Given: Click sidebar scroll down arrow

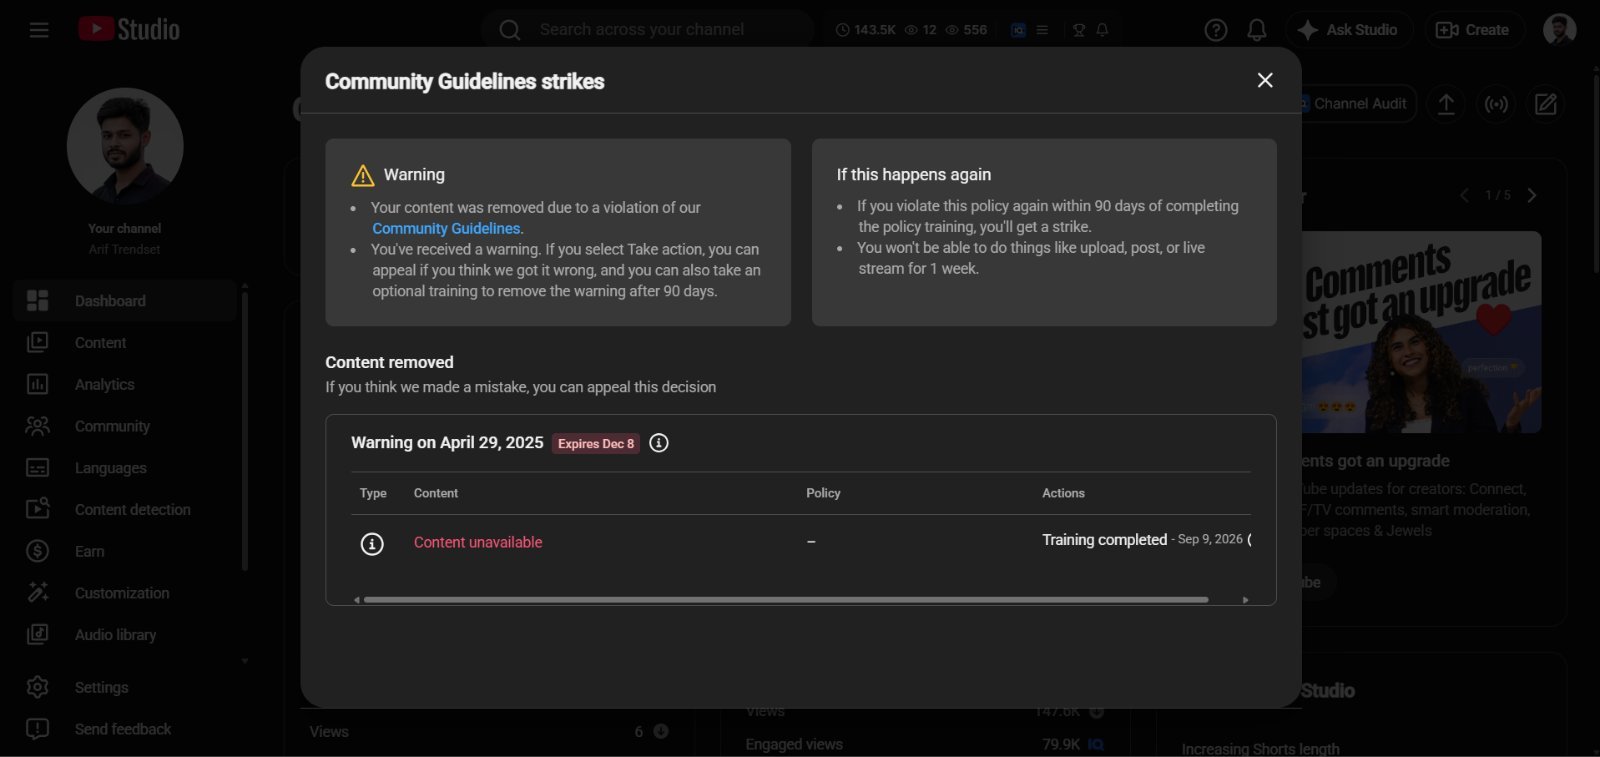Looking at the screenshot, I should [x=245, y=661].
